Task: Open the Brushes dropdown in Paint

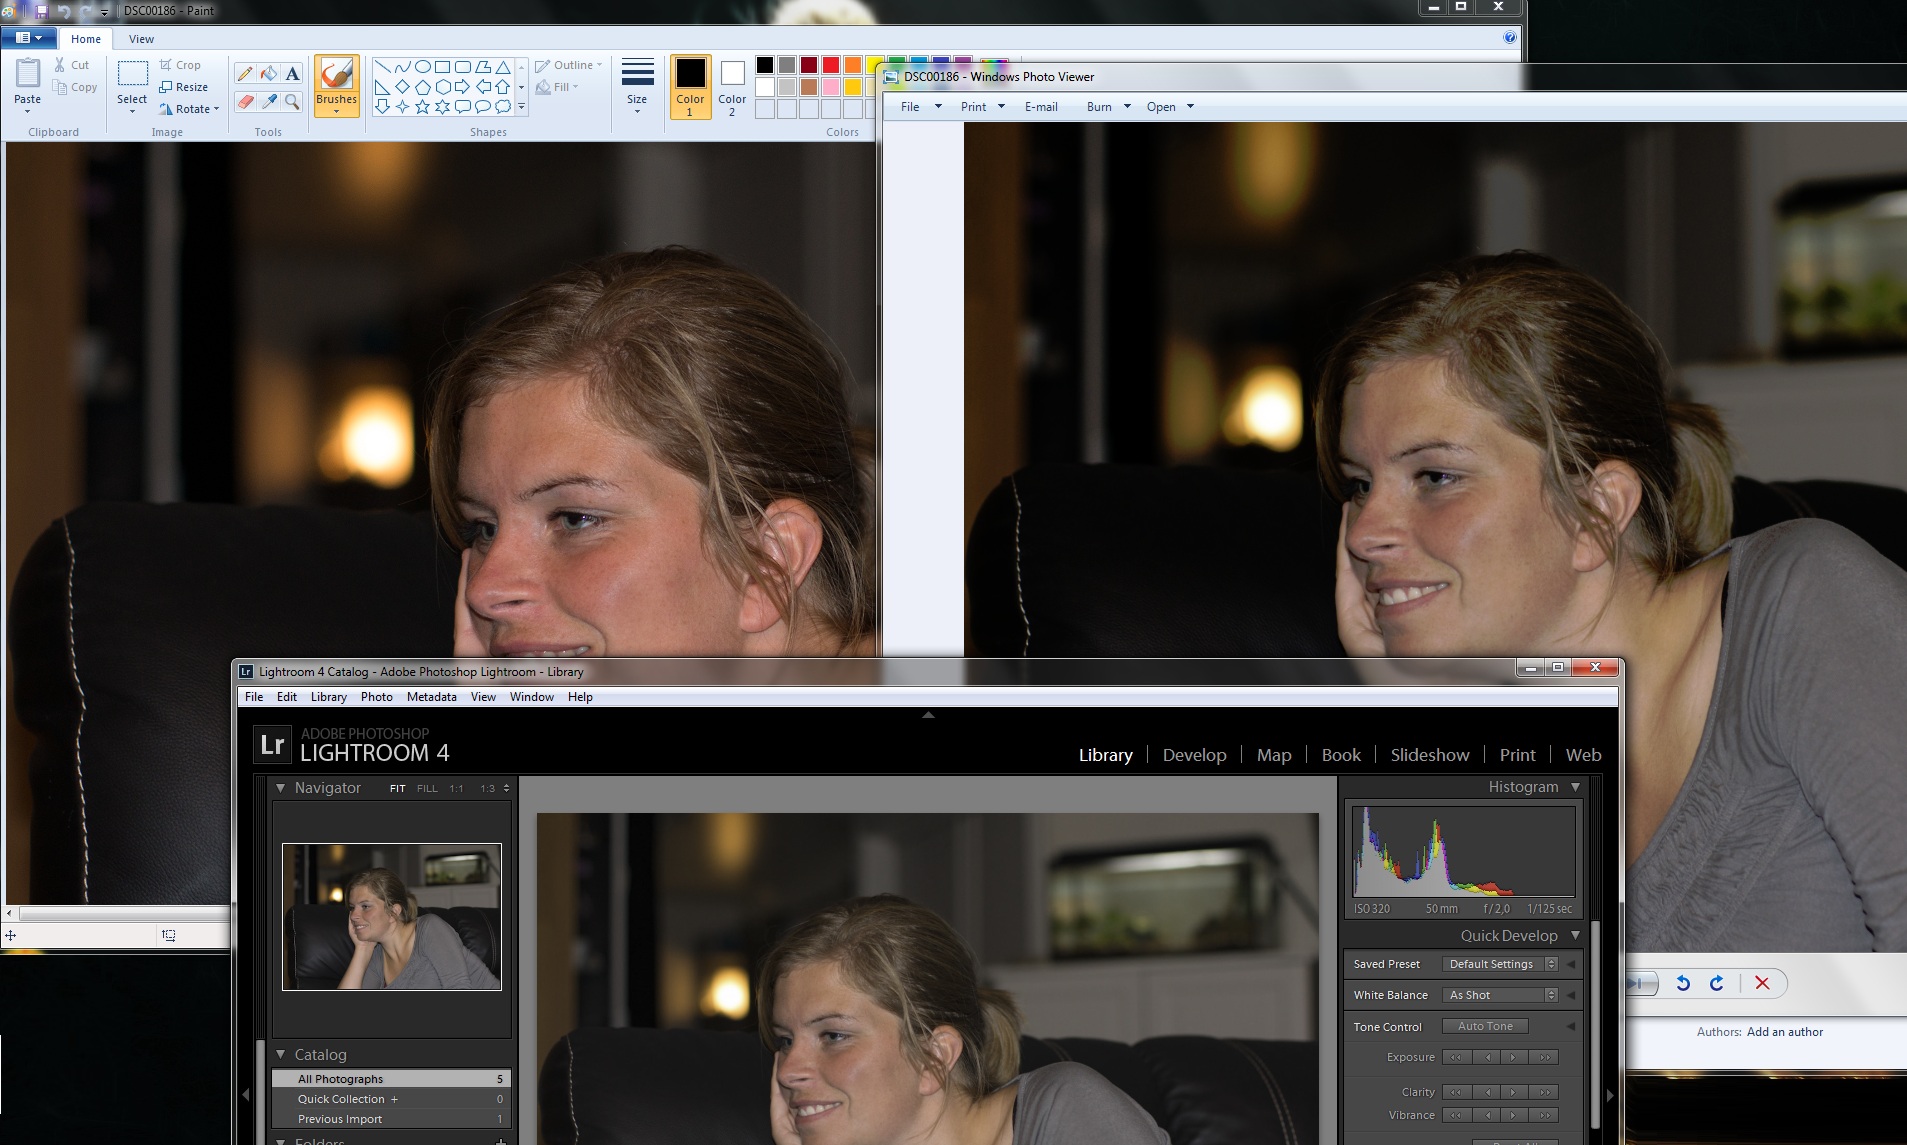Action: tap(336, 106)
